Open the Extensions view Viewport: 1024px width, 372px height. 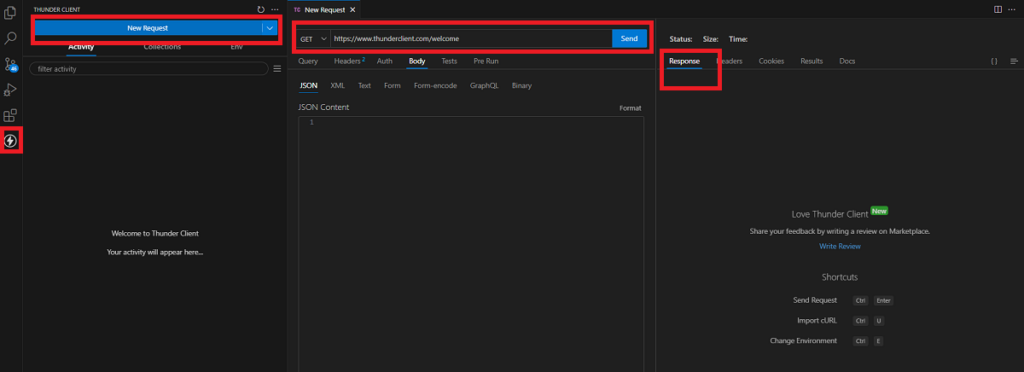[10, 116]
